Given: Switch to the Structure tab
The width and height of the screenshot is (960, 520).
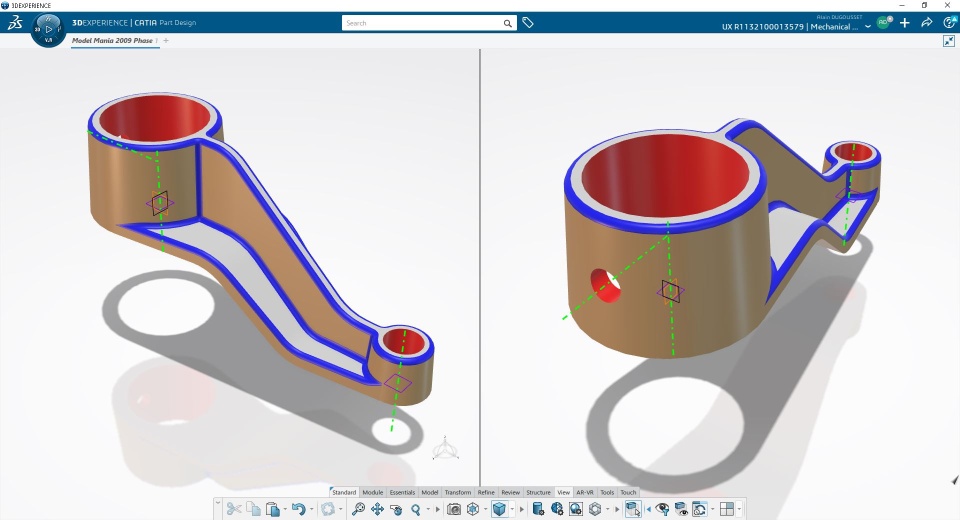Looking at the screenshot, I should pyautogui.click(x=539, y=492).
